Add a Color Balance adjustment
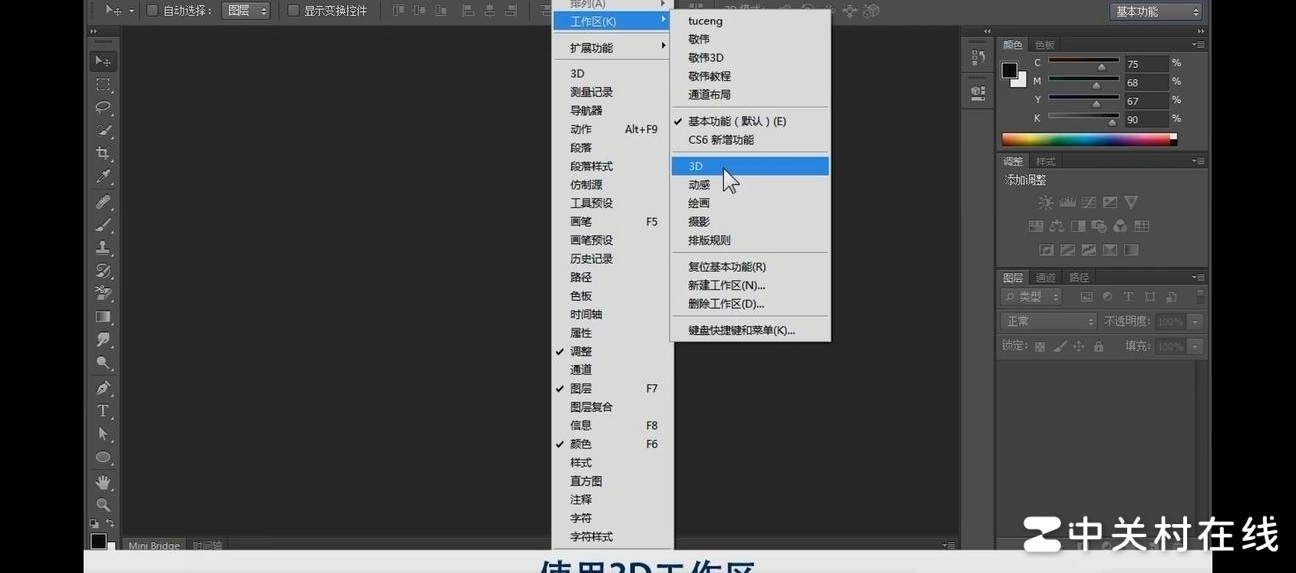This screenshot has width=1296, height=573. pyautogui.click(x=1057, y=226)
